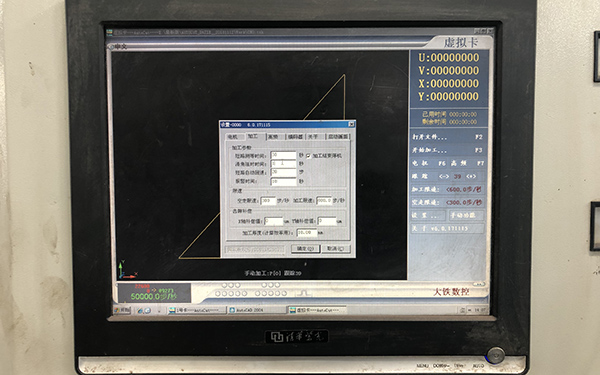Click the increase tracking <+> arrow
Screen dimensions: 600x375
(x=471, y=176)
